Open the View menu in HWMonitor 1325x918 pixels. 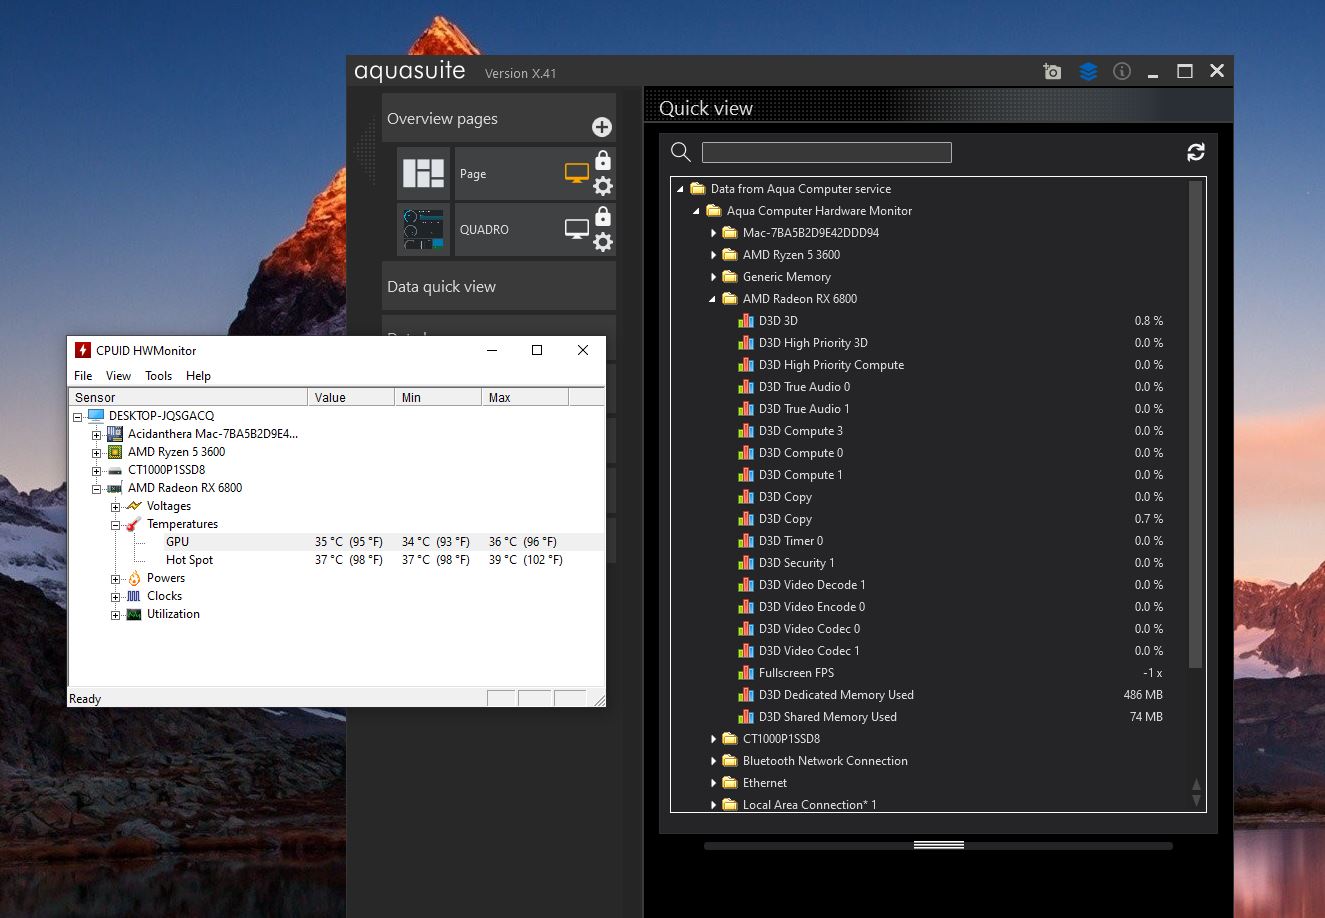118,376
